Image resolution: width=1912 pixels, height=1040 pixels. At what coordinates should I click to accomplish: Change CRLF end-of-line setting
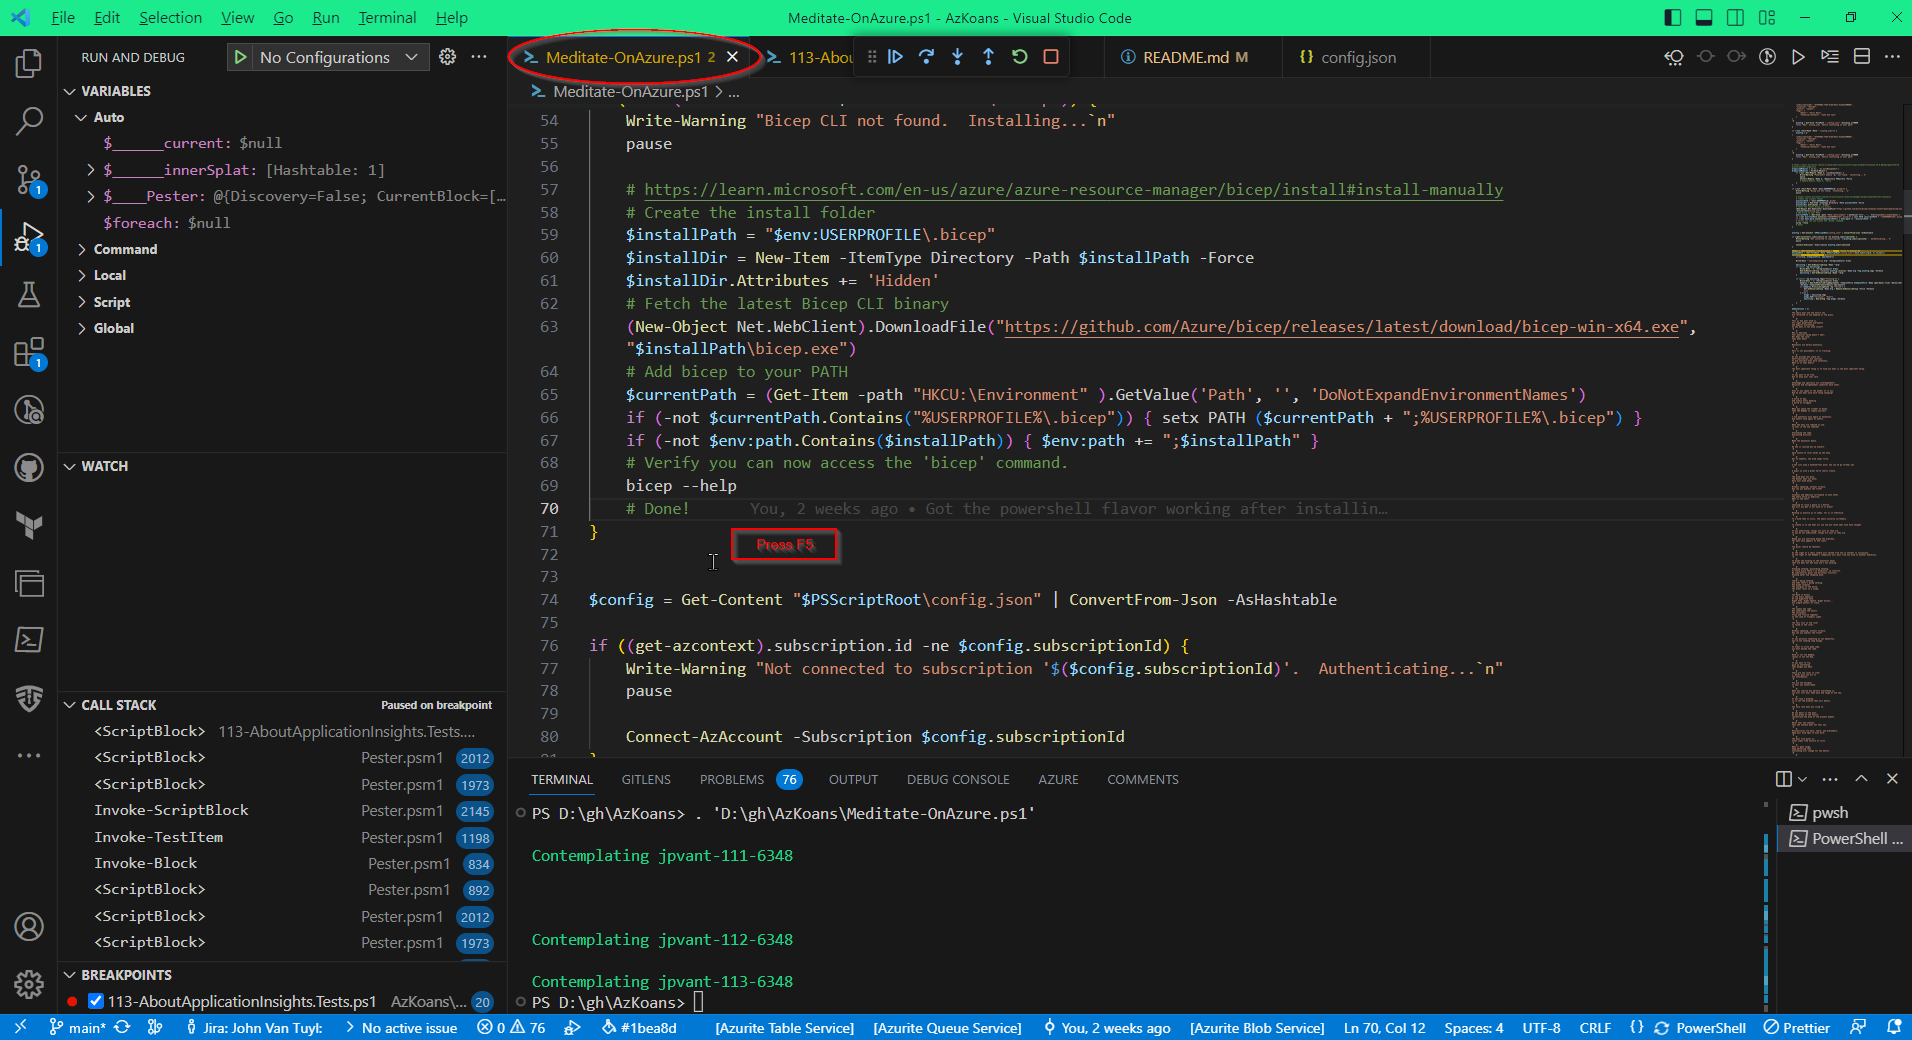coord(1595,1028)
